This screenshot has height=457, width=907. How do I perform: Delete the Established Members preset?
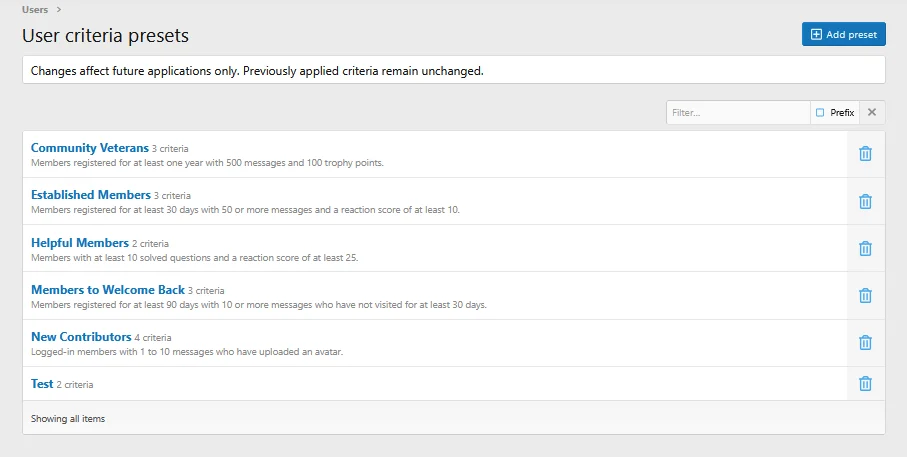coord(865,201)
